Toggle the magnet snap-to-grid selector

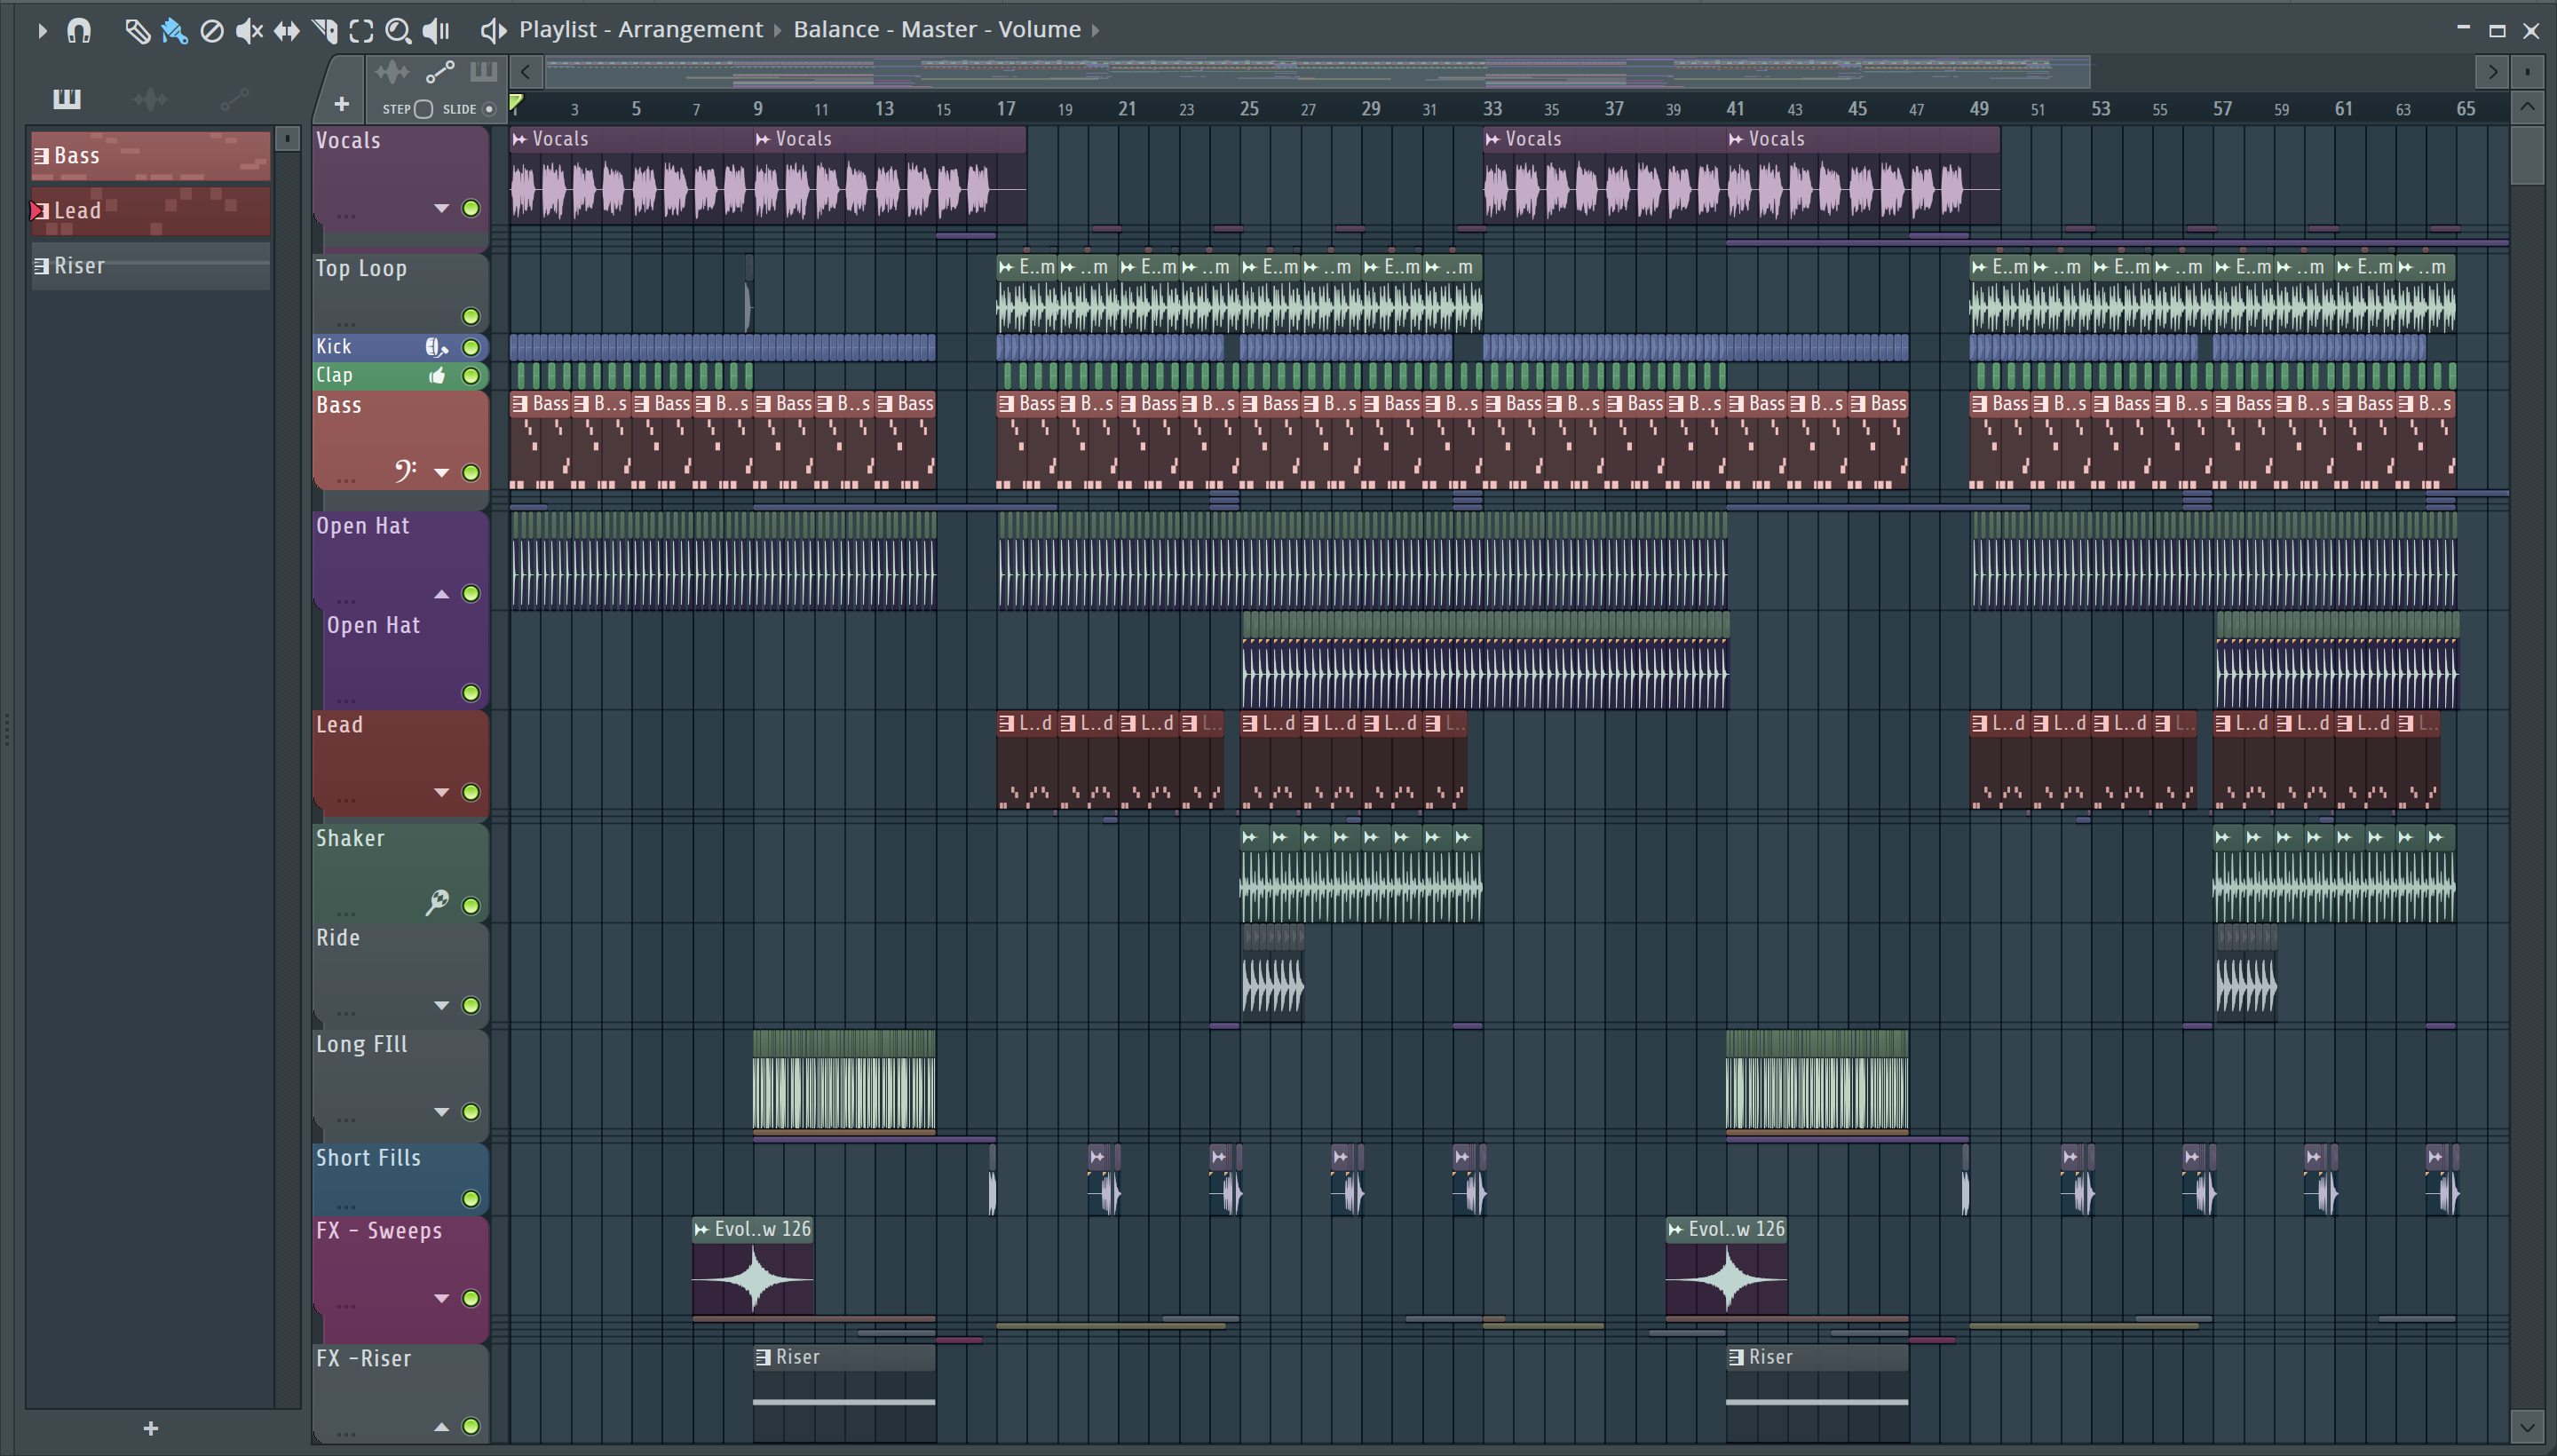[x=79, y=31]
